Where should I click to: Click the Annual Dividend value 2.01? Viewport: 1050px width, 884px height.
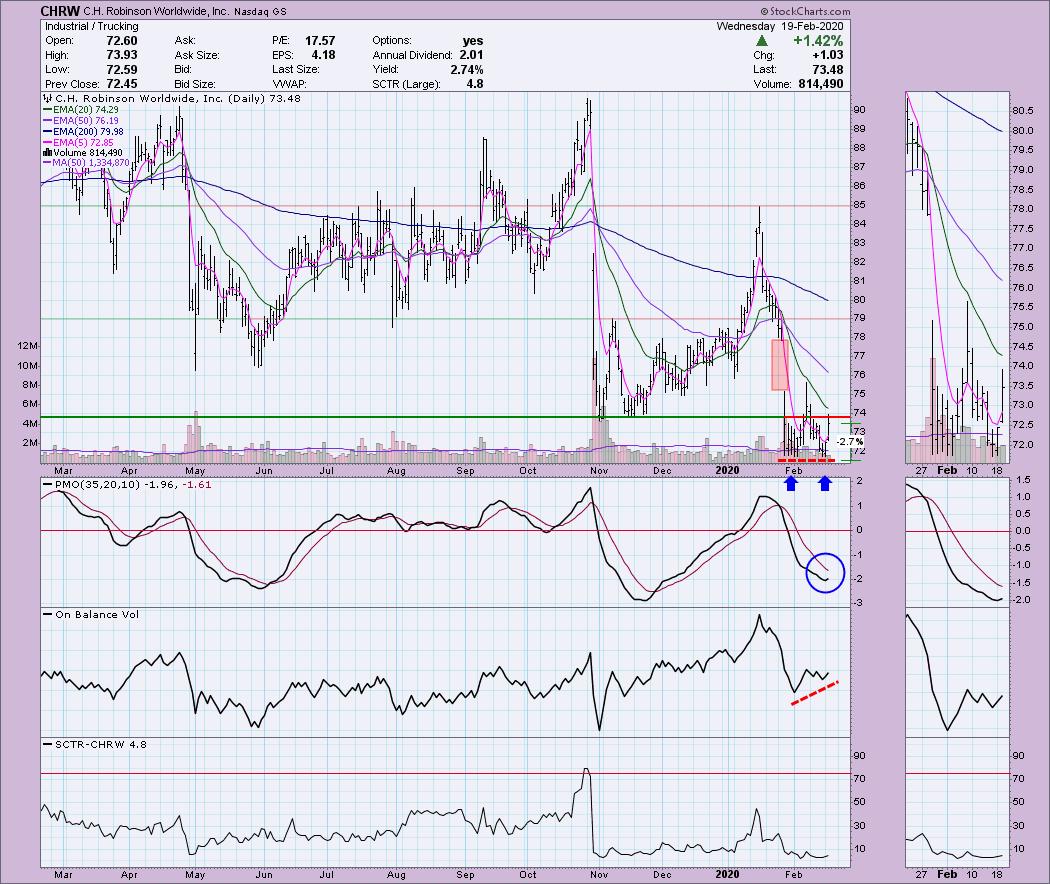pos(471,55)
